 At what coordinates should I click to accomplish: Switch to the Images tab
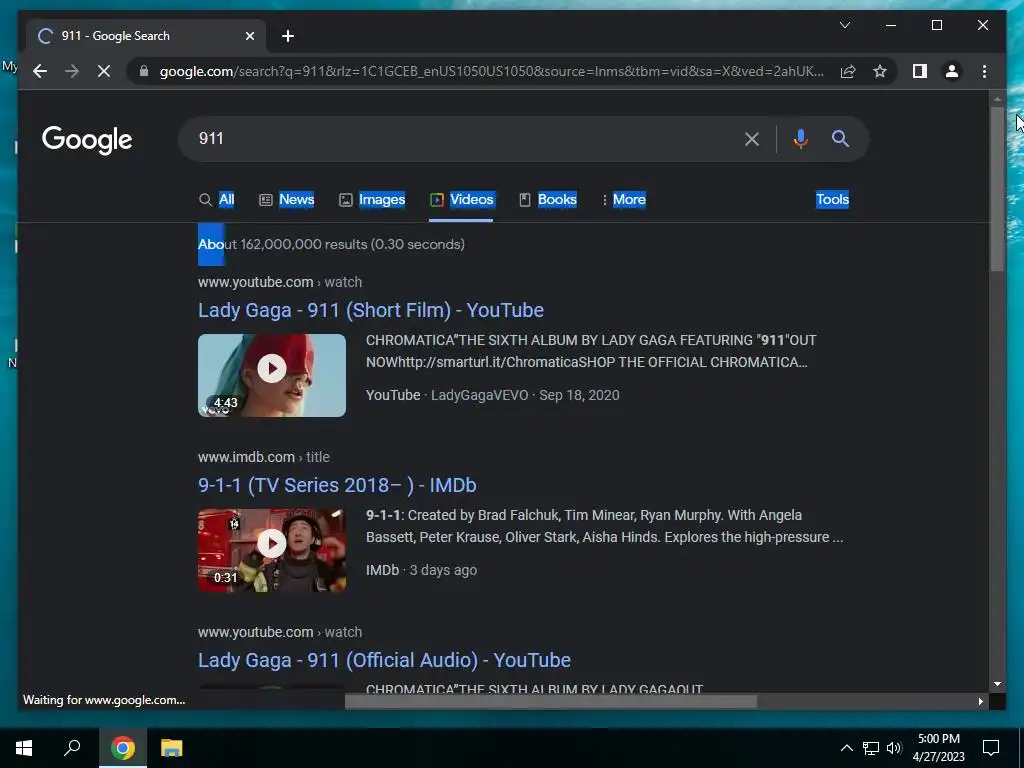372,199
